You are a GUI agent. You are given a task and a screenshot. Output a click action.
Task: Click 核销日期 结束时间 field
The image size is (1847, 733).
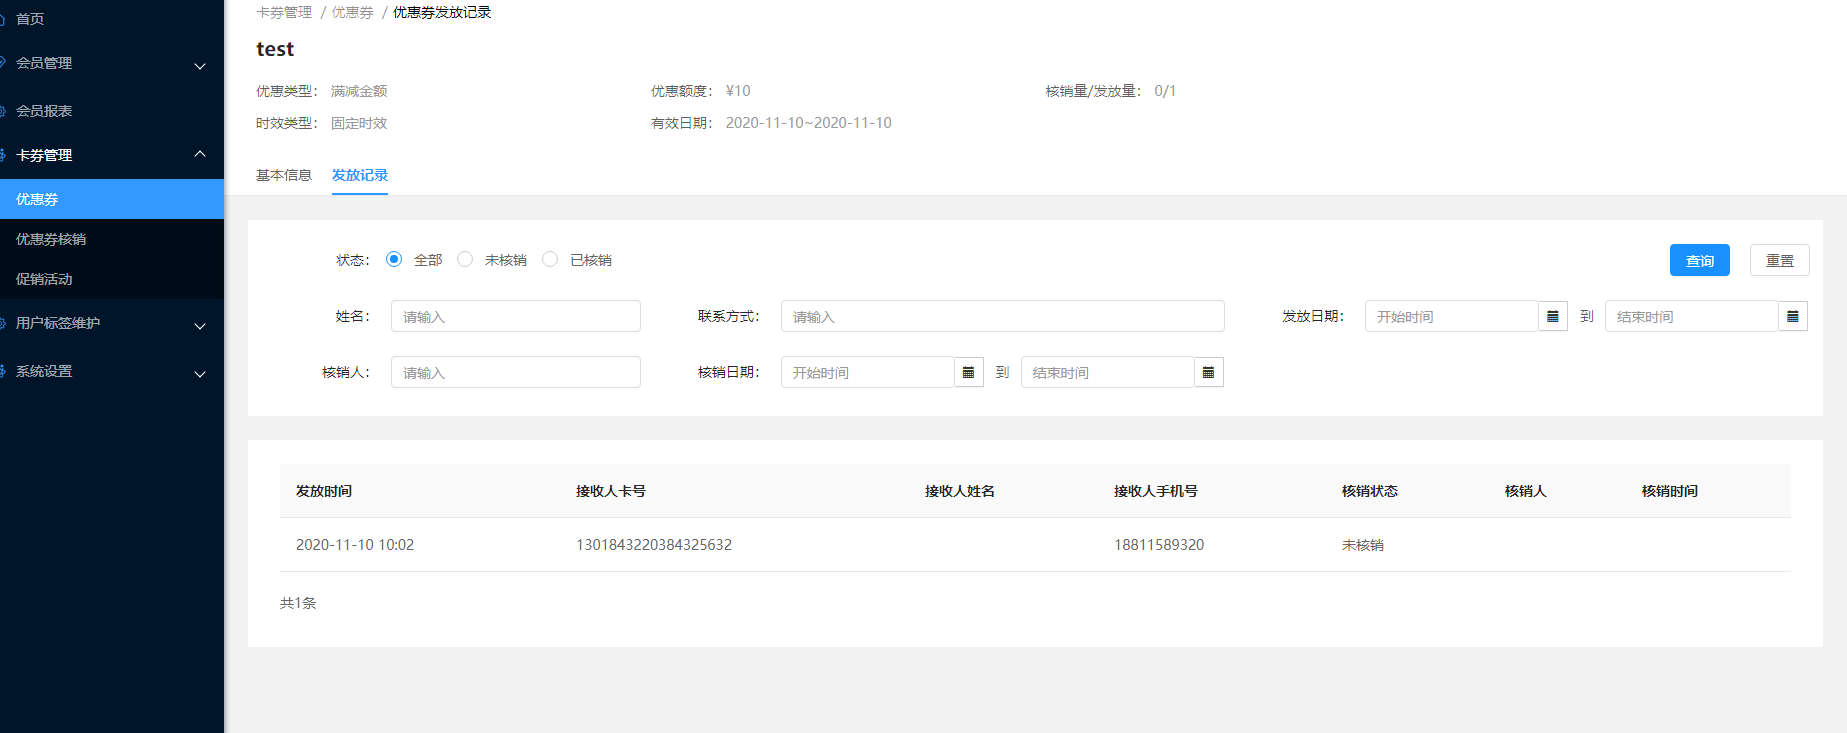click(x=1107, y=372)
